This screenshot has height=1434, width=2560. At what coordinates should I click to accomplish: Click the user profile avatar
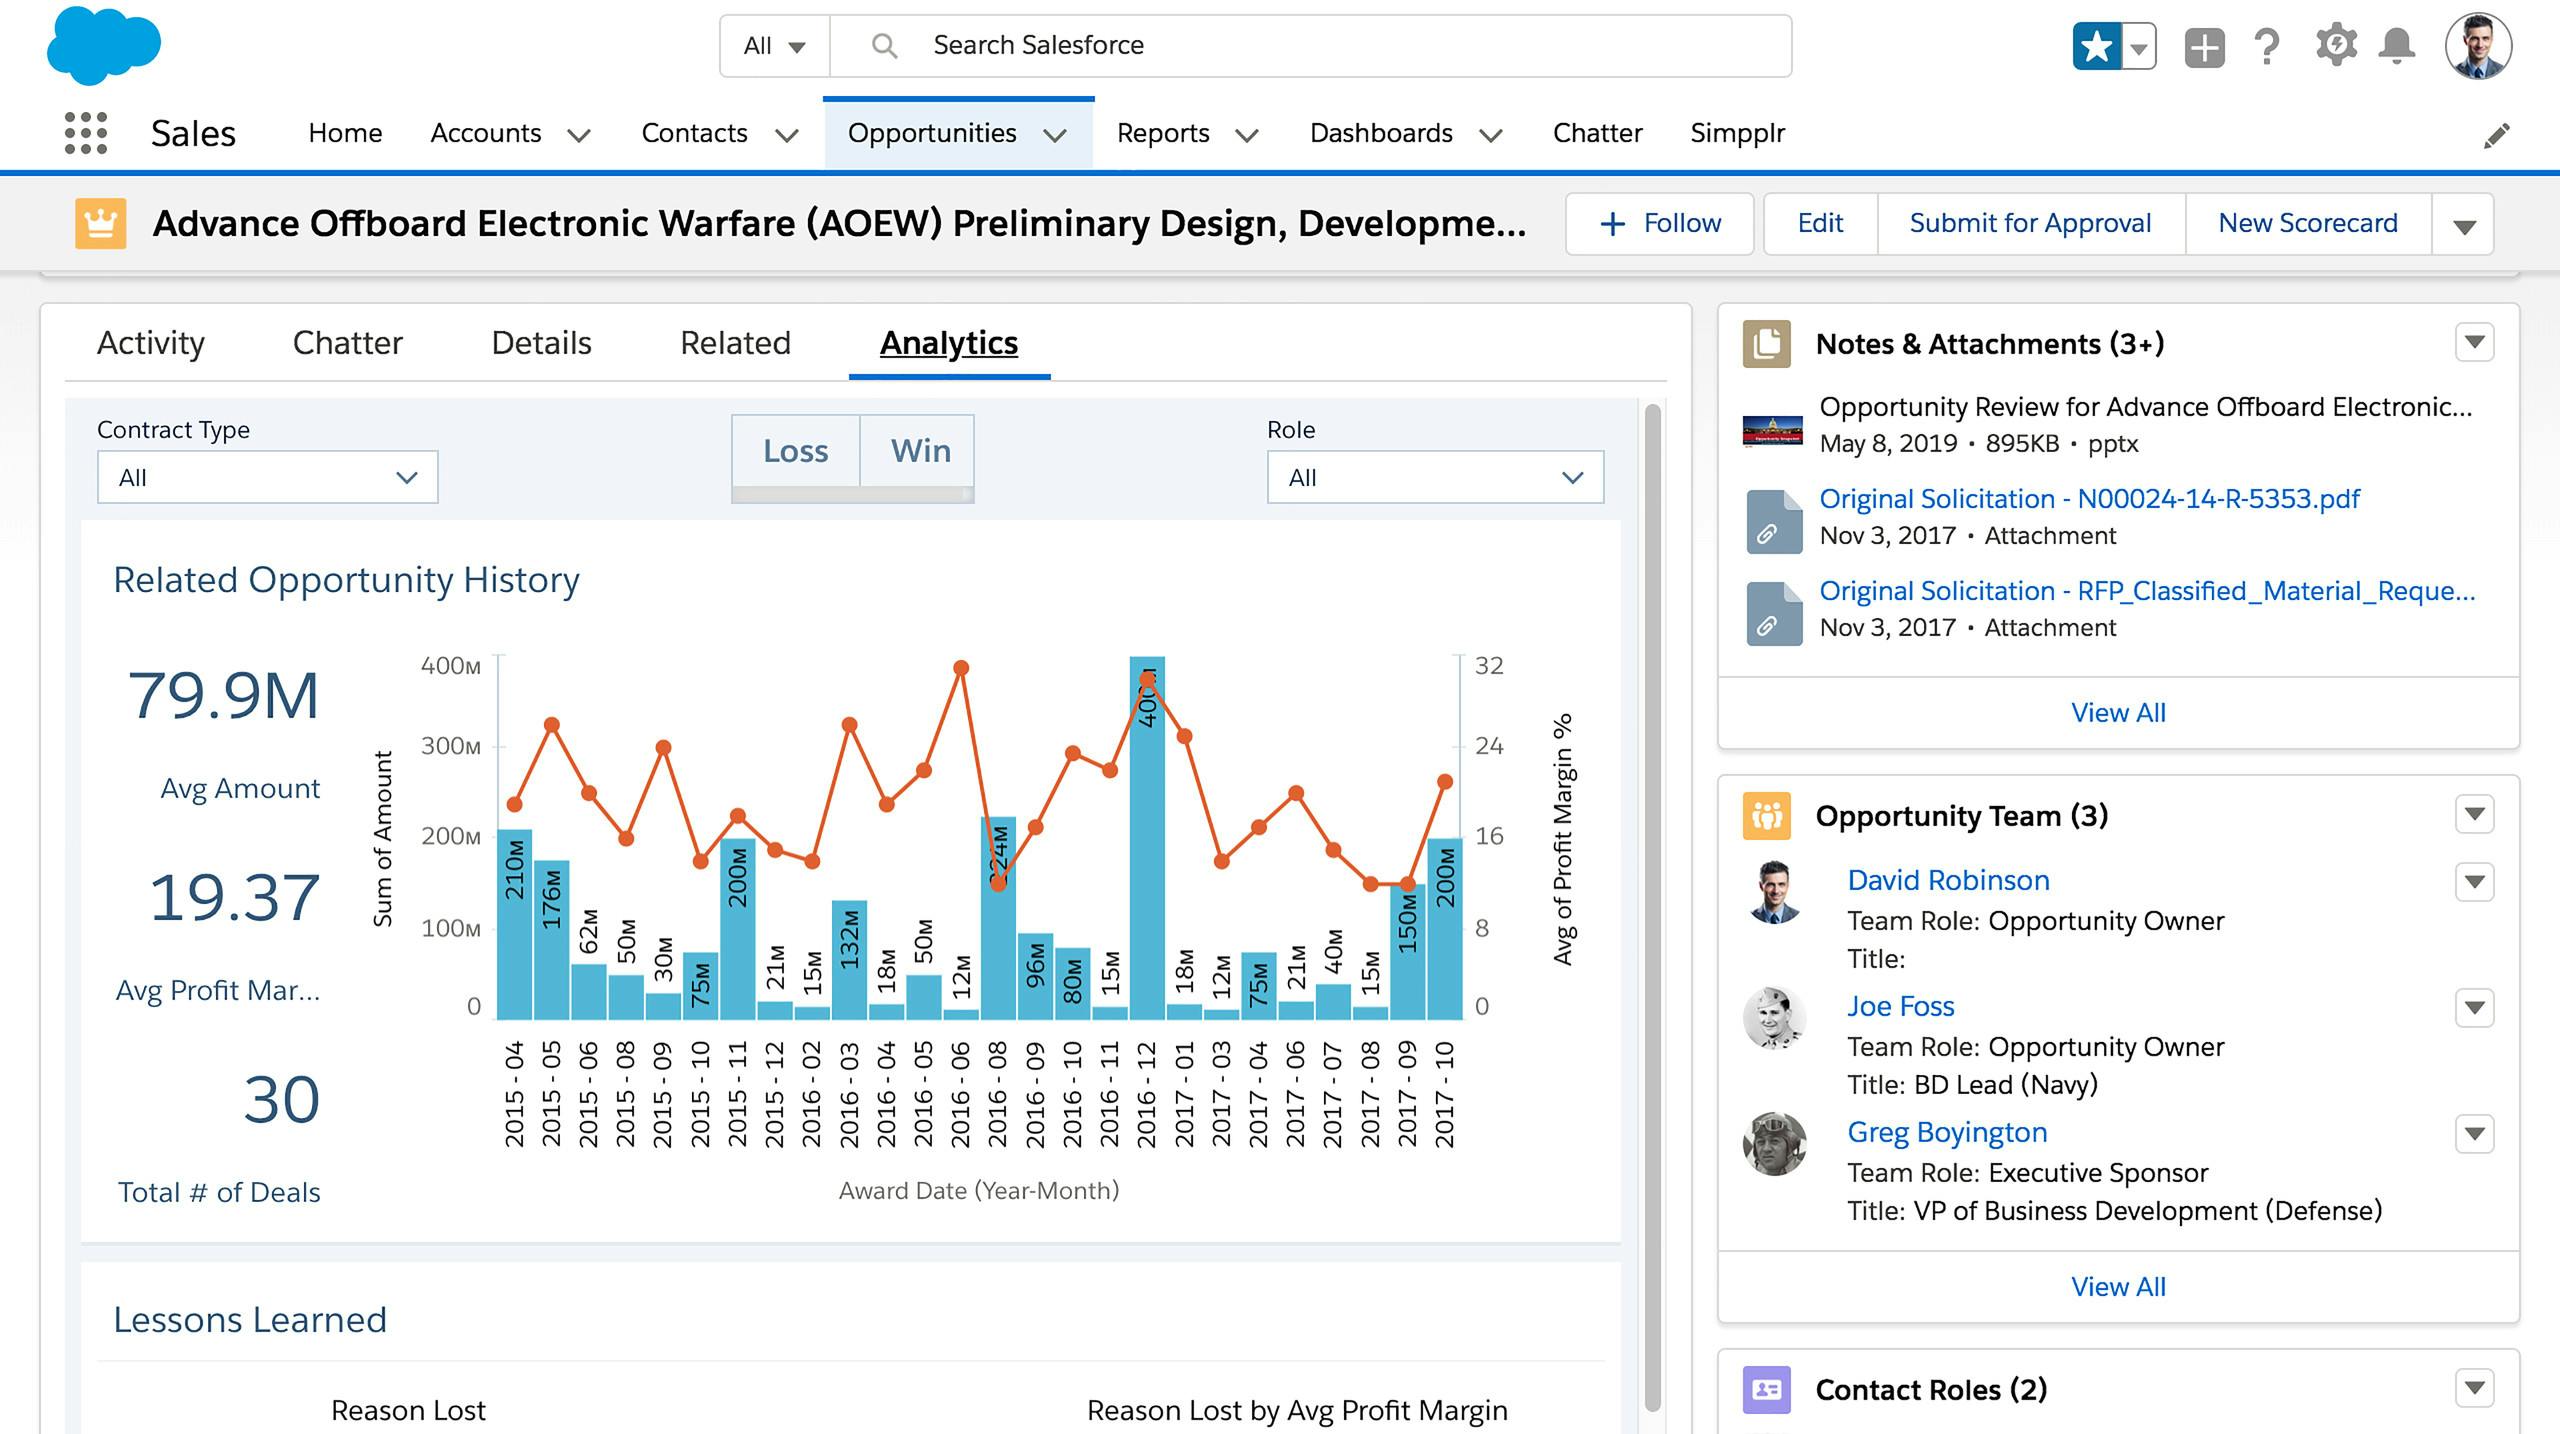[2478, 46]
